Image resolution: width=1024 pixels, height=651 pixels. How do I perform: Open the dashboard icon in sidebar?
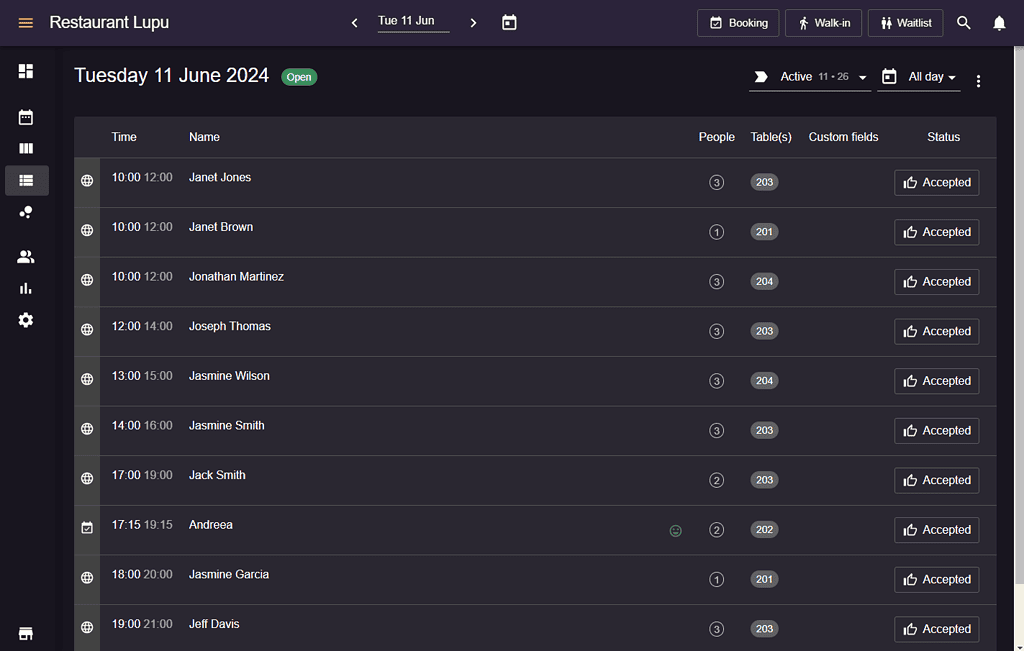coord(25,71)
